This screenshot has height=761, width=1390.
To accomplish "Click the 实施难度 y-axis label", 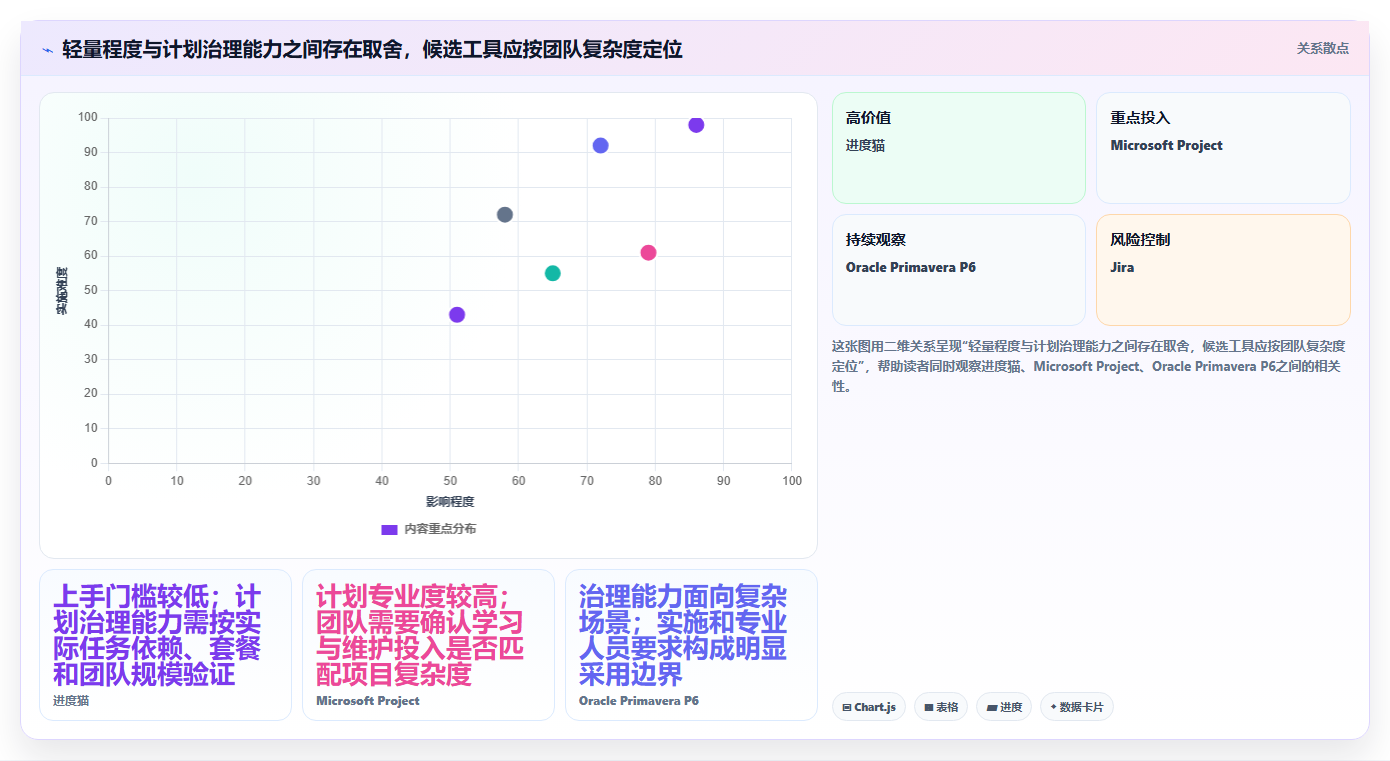I will click(62, 290).
